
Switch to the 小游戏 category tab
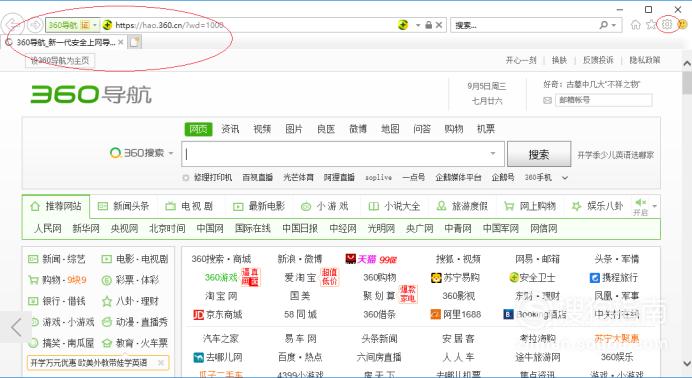[x=324, y=206]
